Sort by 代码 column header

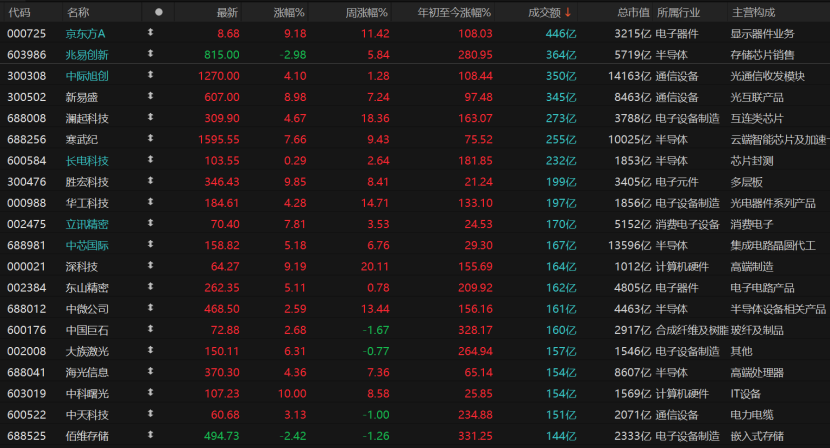[19, 12]
